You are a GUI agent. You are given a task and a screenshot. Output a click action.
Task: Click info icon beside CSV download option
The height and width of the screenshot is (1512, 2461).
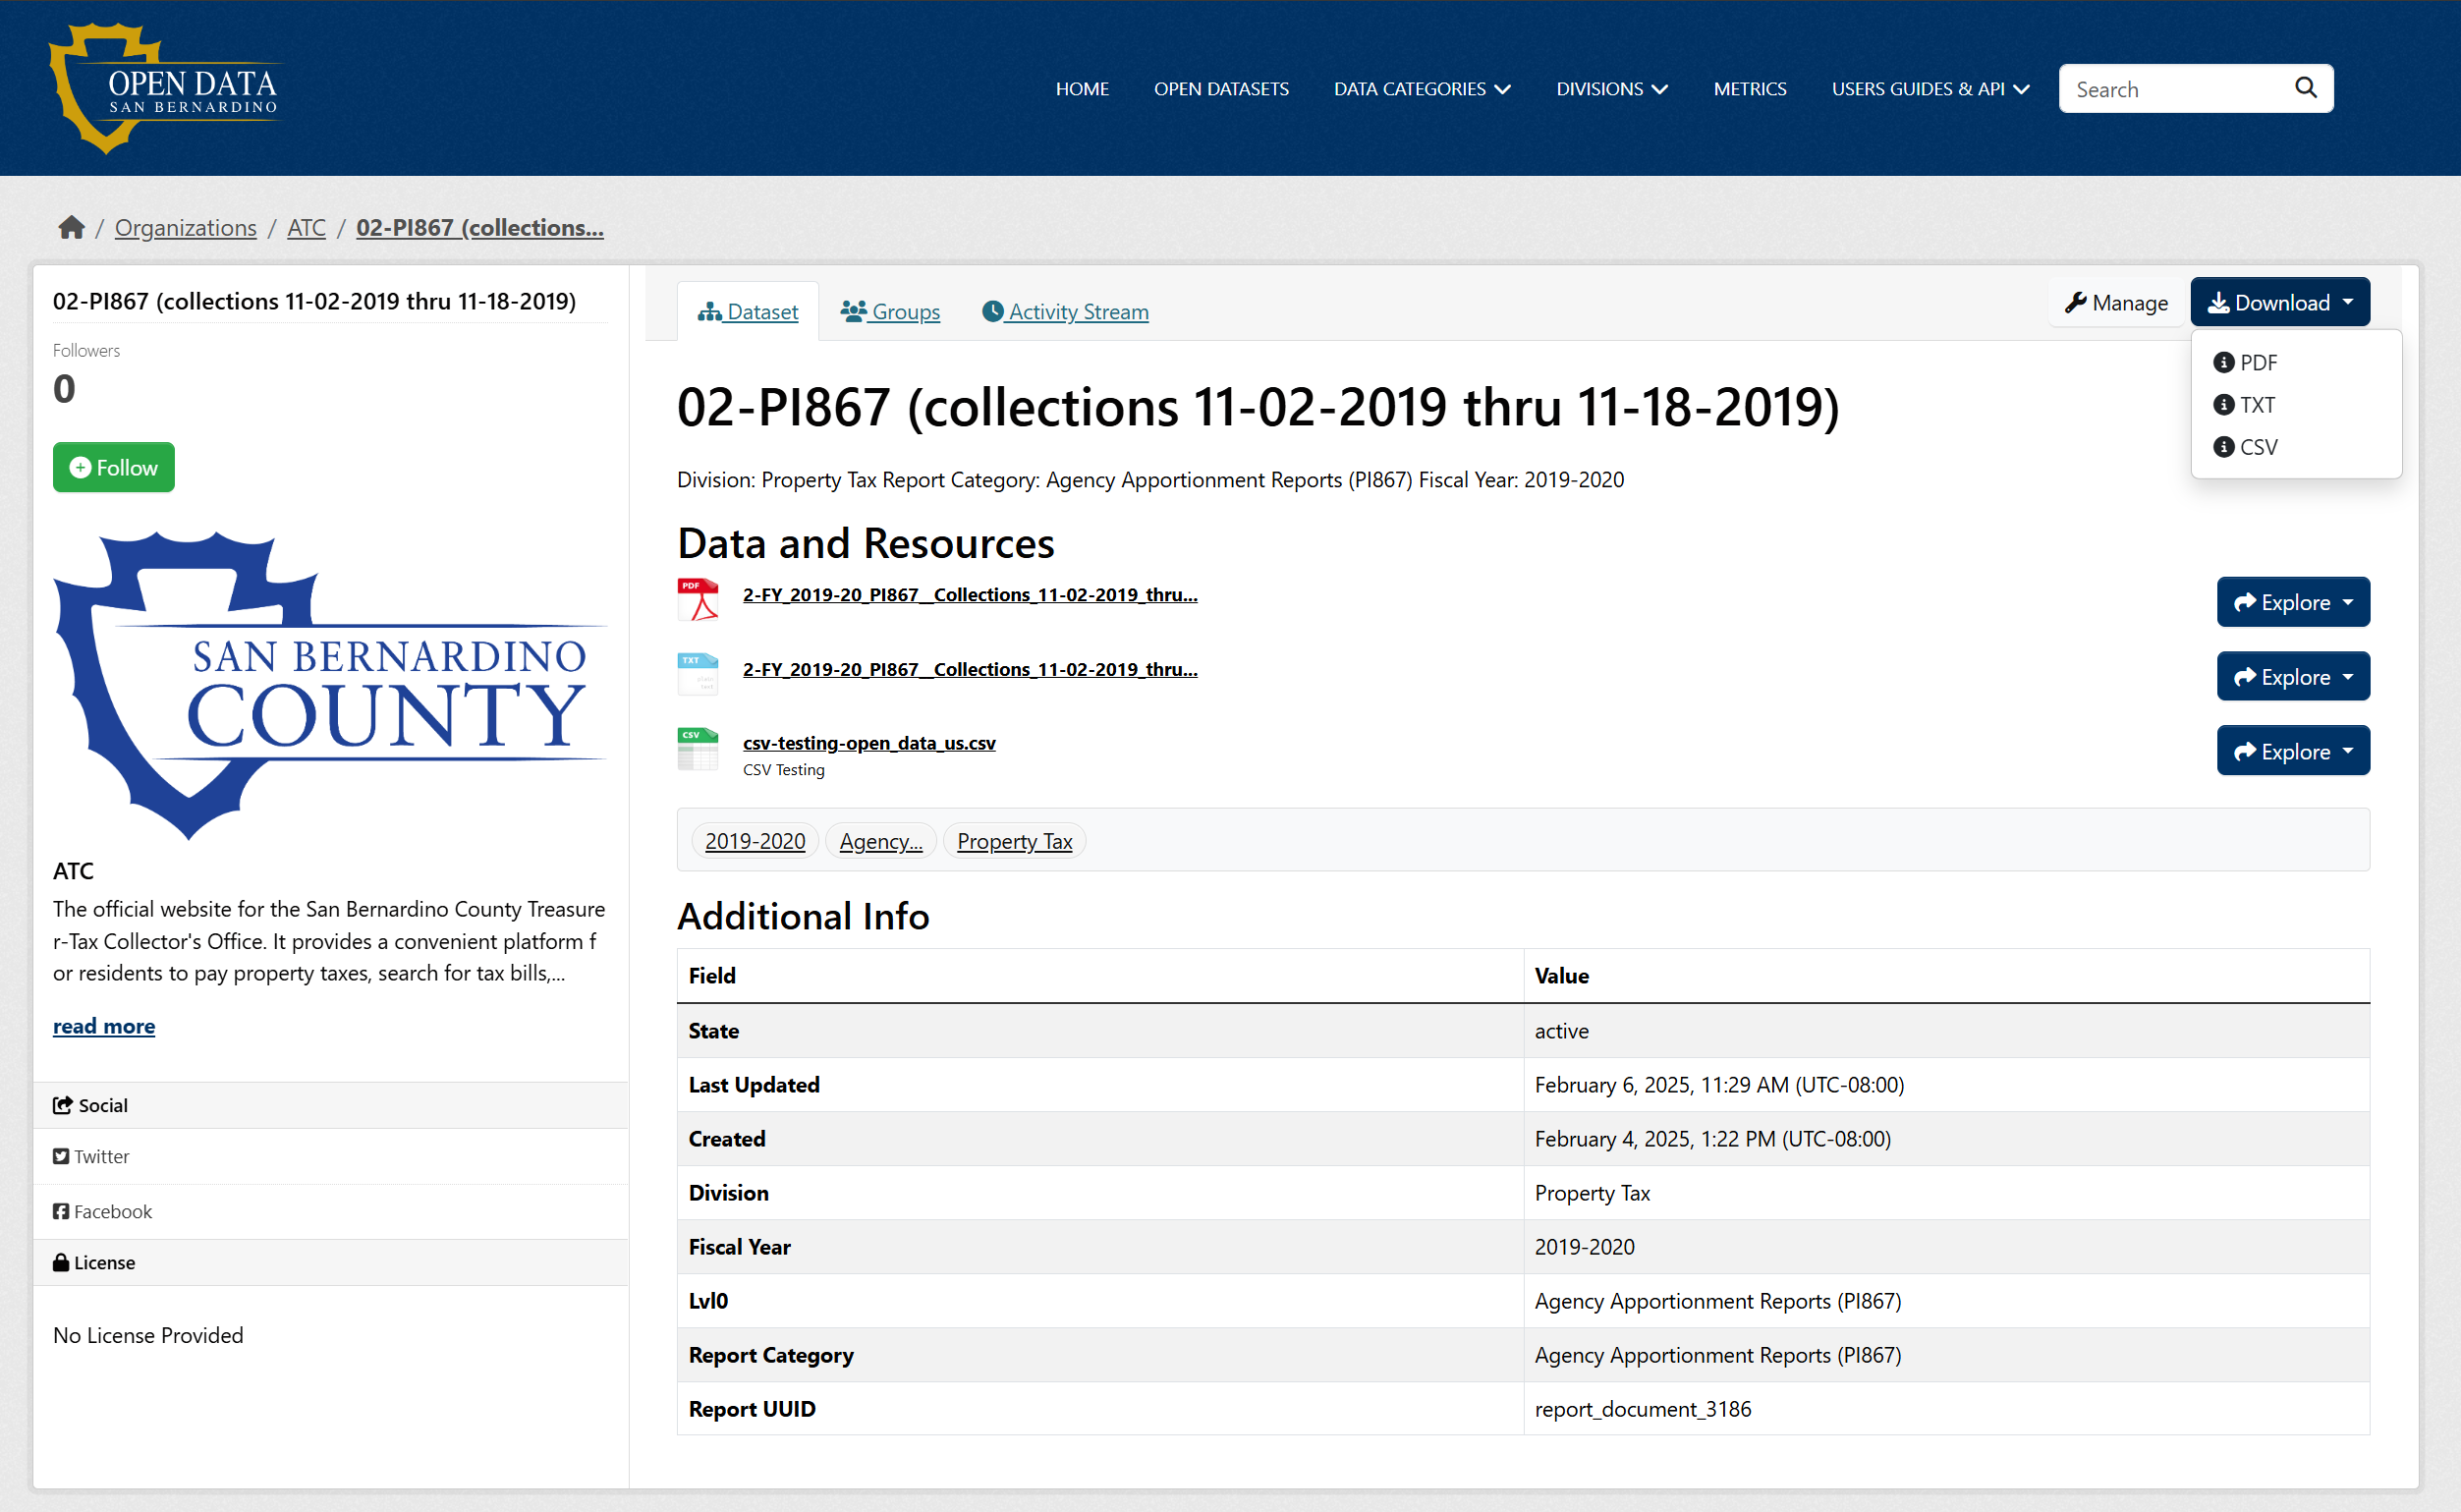pos(2223,447)
